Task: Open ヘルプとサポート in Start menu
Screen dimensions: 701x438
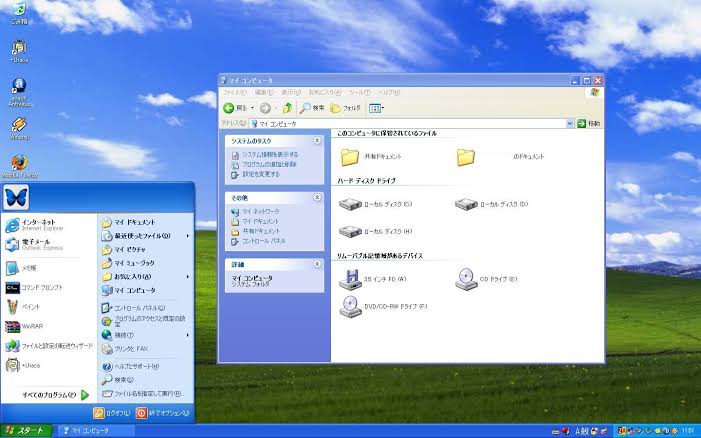Action: click(145, 366)
